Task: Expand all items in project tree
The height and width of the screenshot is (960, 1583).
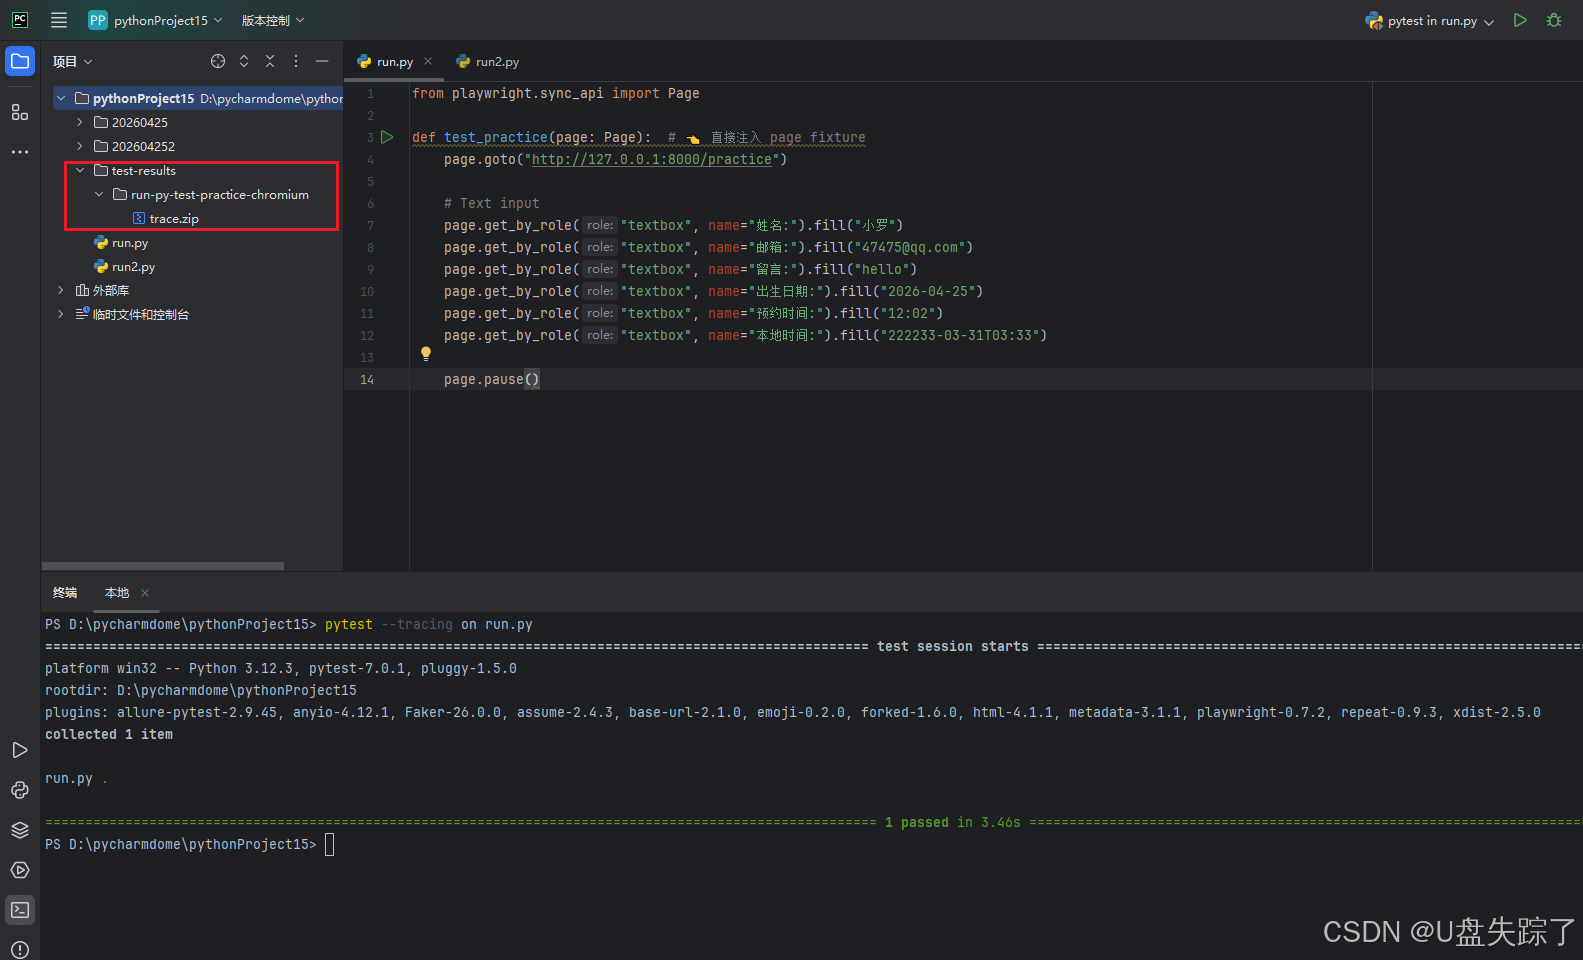Action: [x=244, y=61]
